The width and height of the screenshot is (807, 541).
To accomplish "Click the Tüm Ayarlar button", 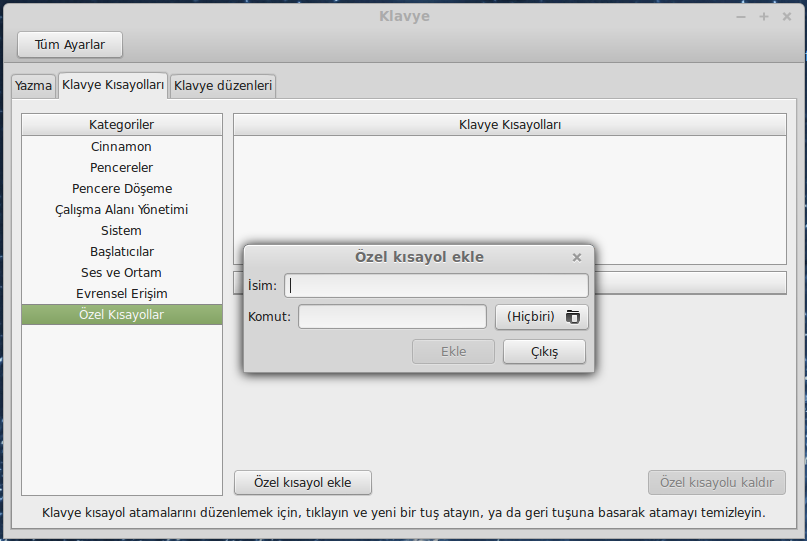I will click(x=70, y=45).
